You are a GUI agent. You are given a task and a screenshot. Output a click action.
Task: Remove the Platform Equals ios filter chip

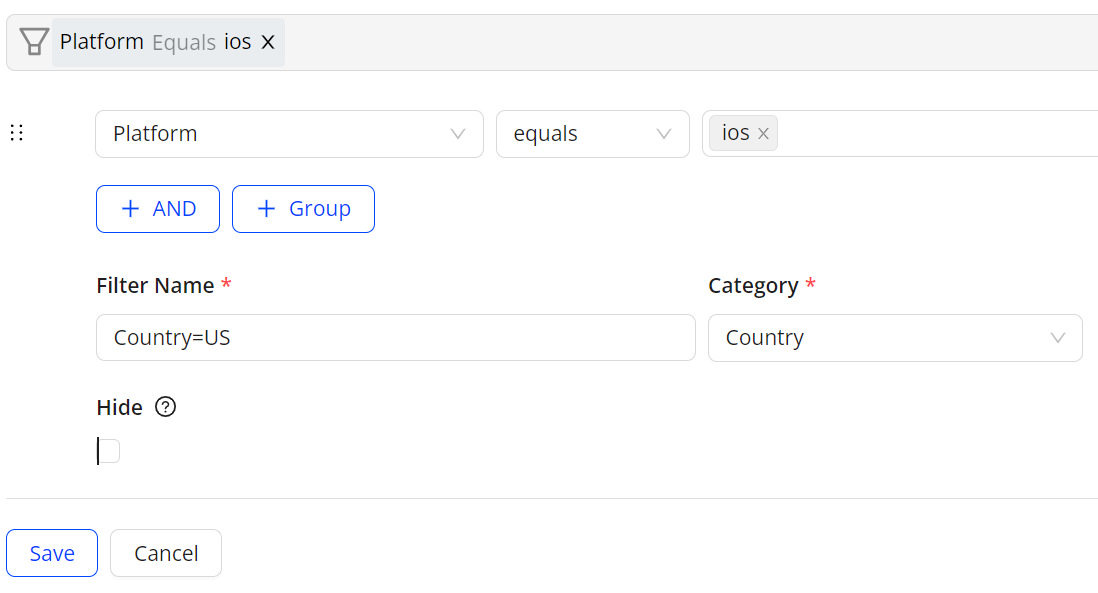point(268,42)
